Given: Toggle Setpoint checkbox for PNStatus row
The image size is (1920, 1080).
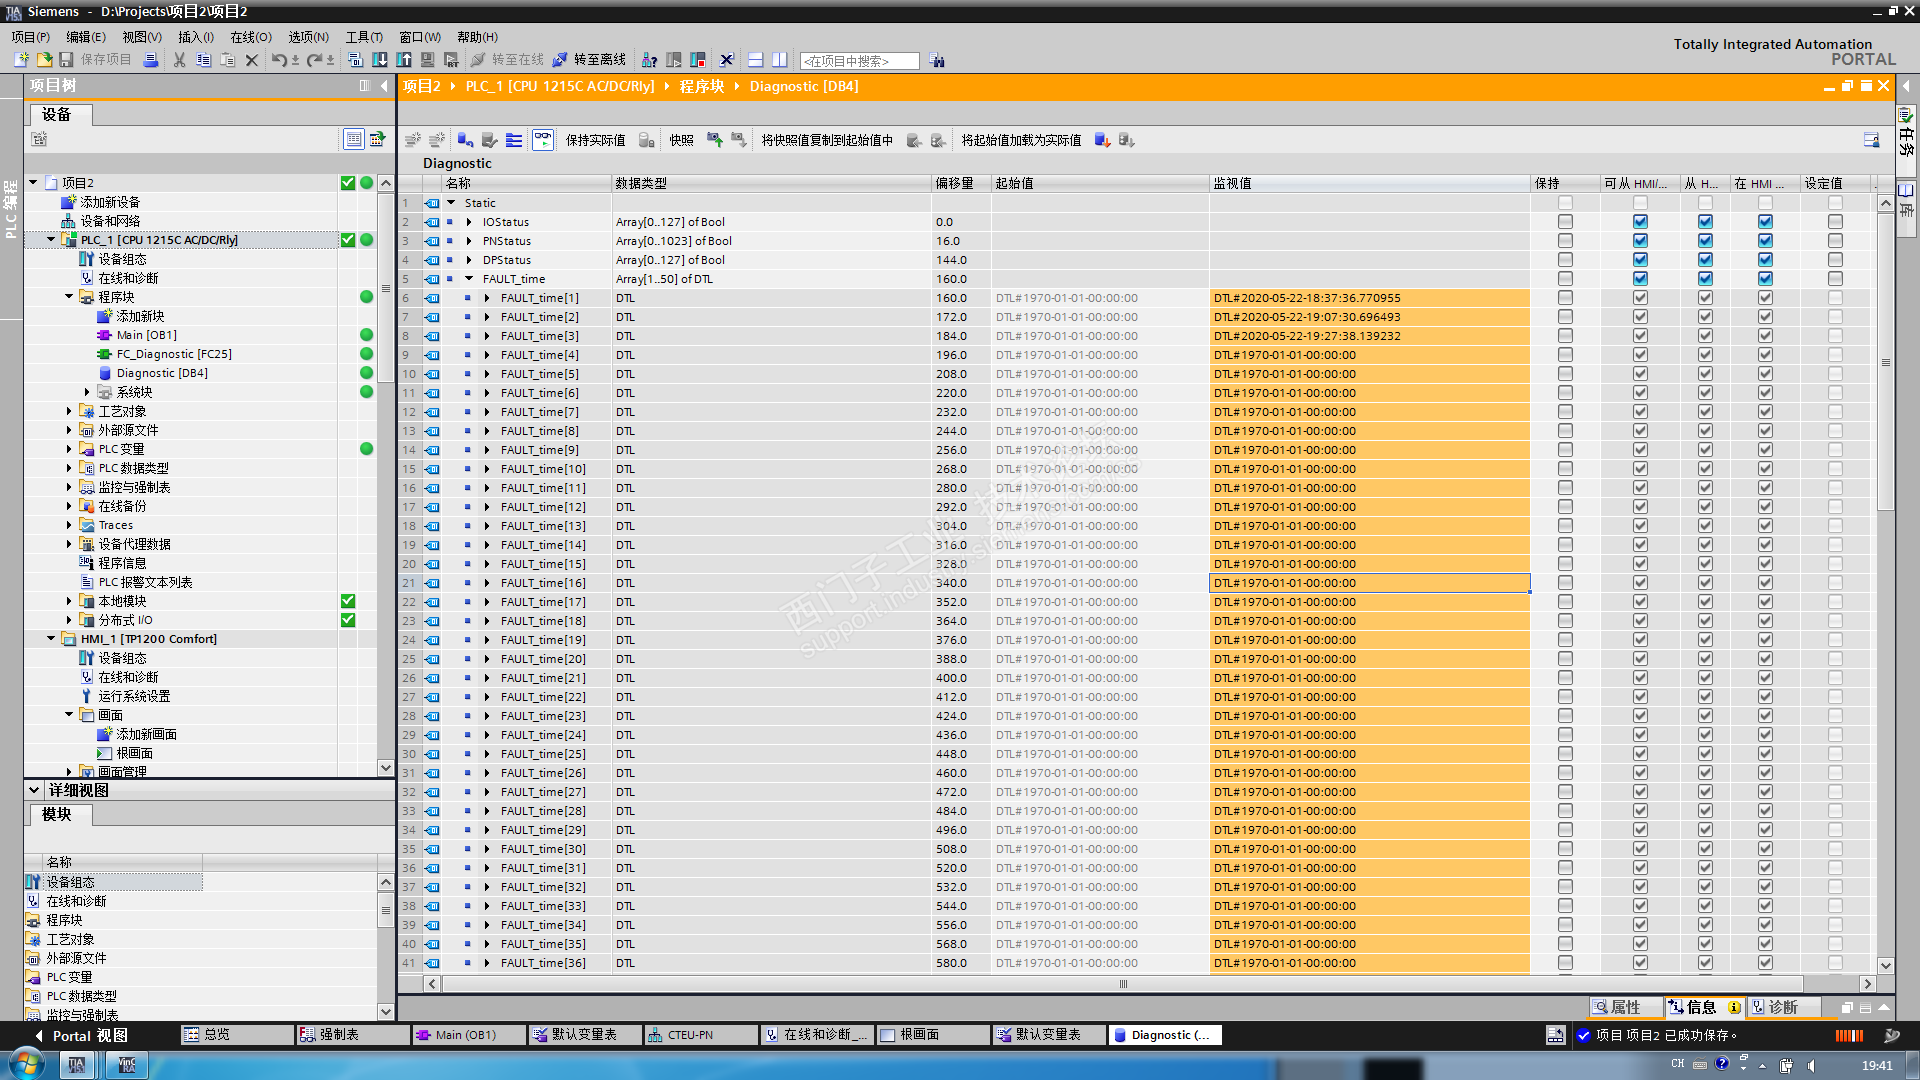Looking at the screenshot, I should (1835, 241).
